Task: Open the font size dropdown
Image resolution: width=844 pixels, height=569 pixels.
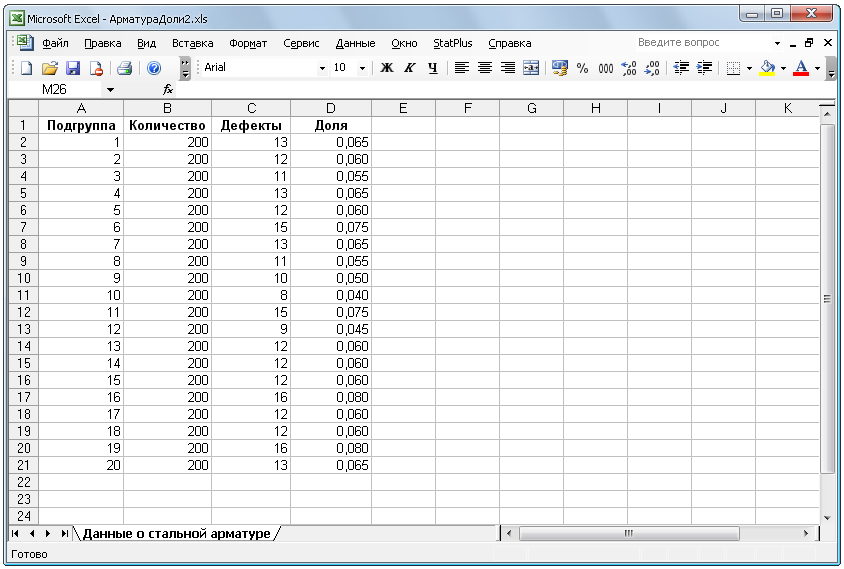Action: [362, 68]
